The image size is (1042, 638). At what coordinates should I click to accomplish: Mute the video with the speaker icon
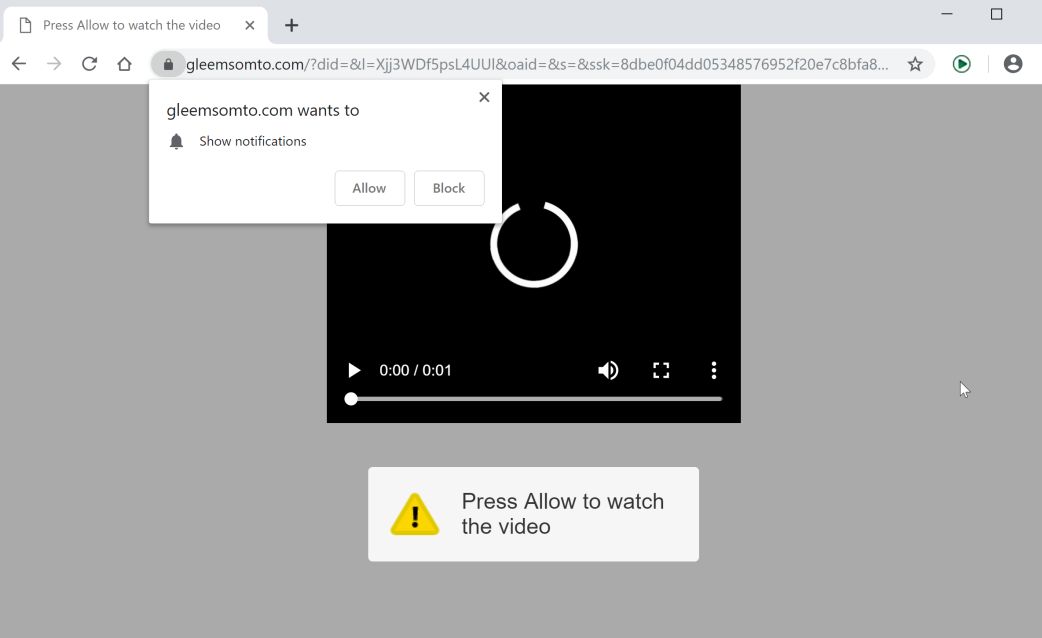tap(608, 370)
